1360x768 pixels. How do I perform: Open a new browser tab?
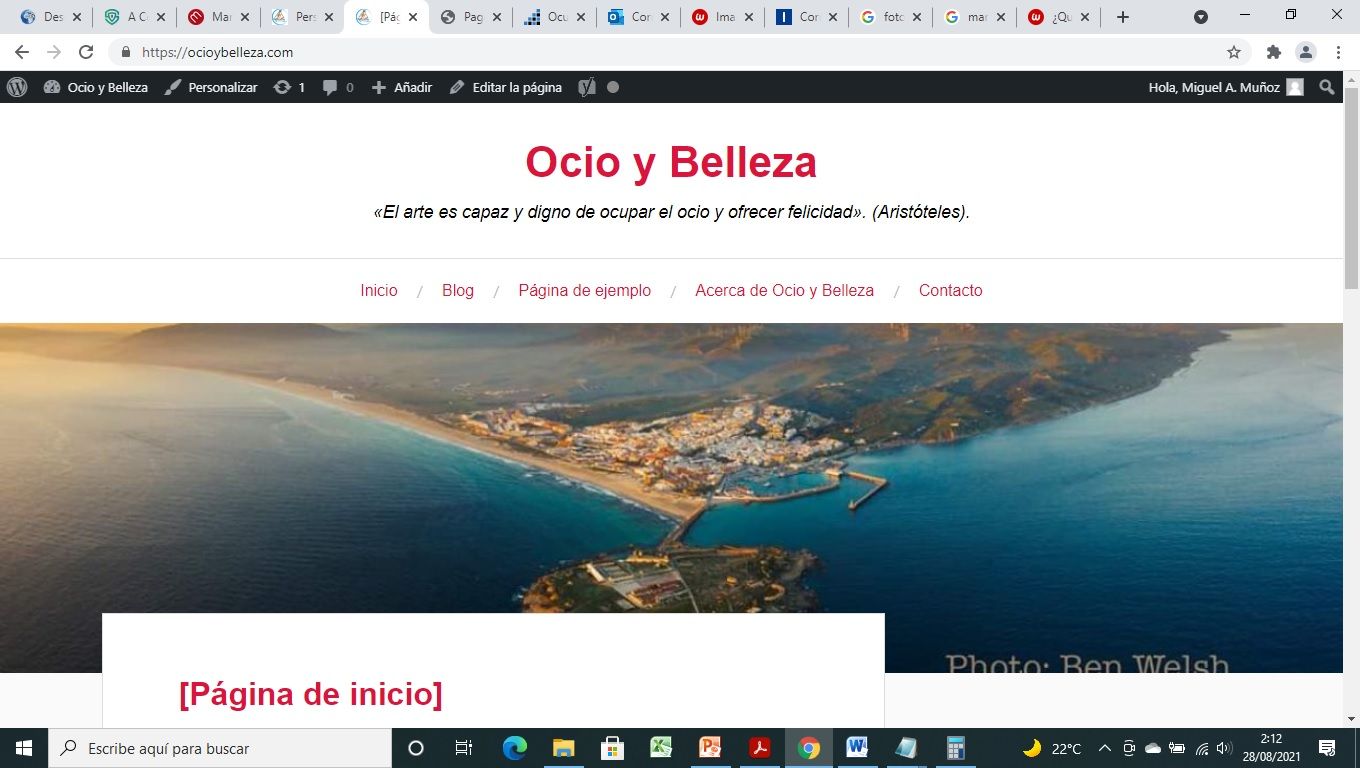1123,17
